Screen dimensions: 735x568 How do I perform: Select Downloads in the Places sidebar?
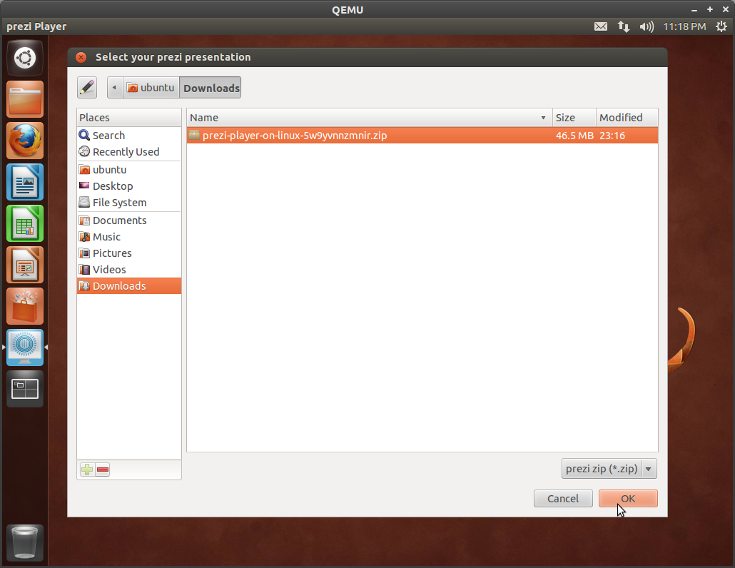[129, 286]
